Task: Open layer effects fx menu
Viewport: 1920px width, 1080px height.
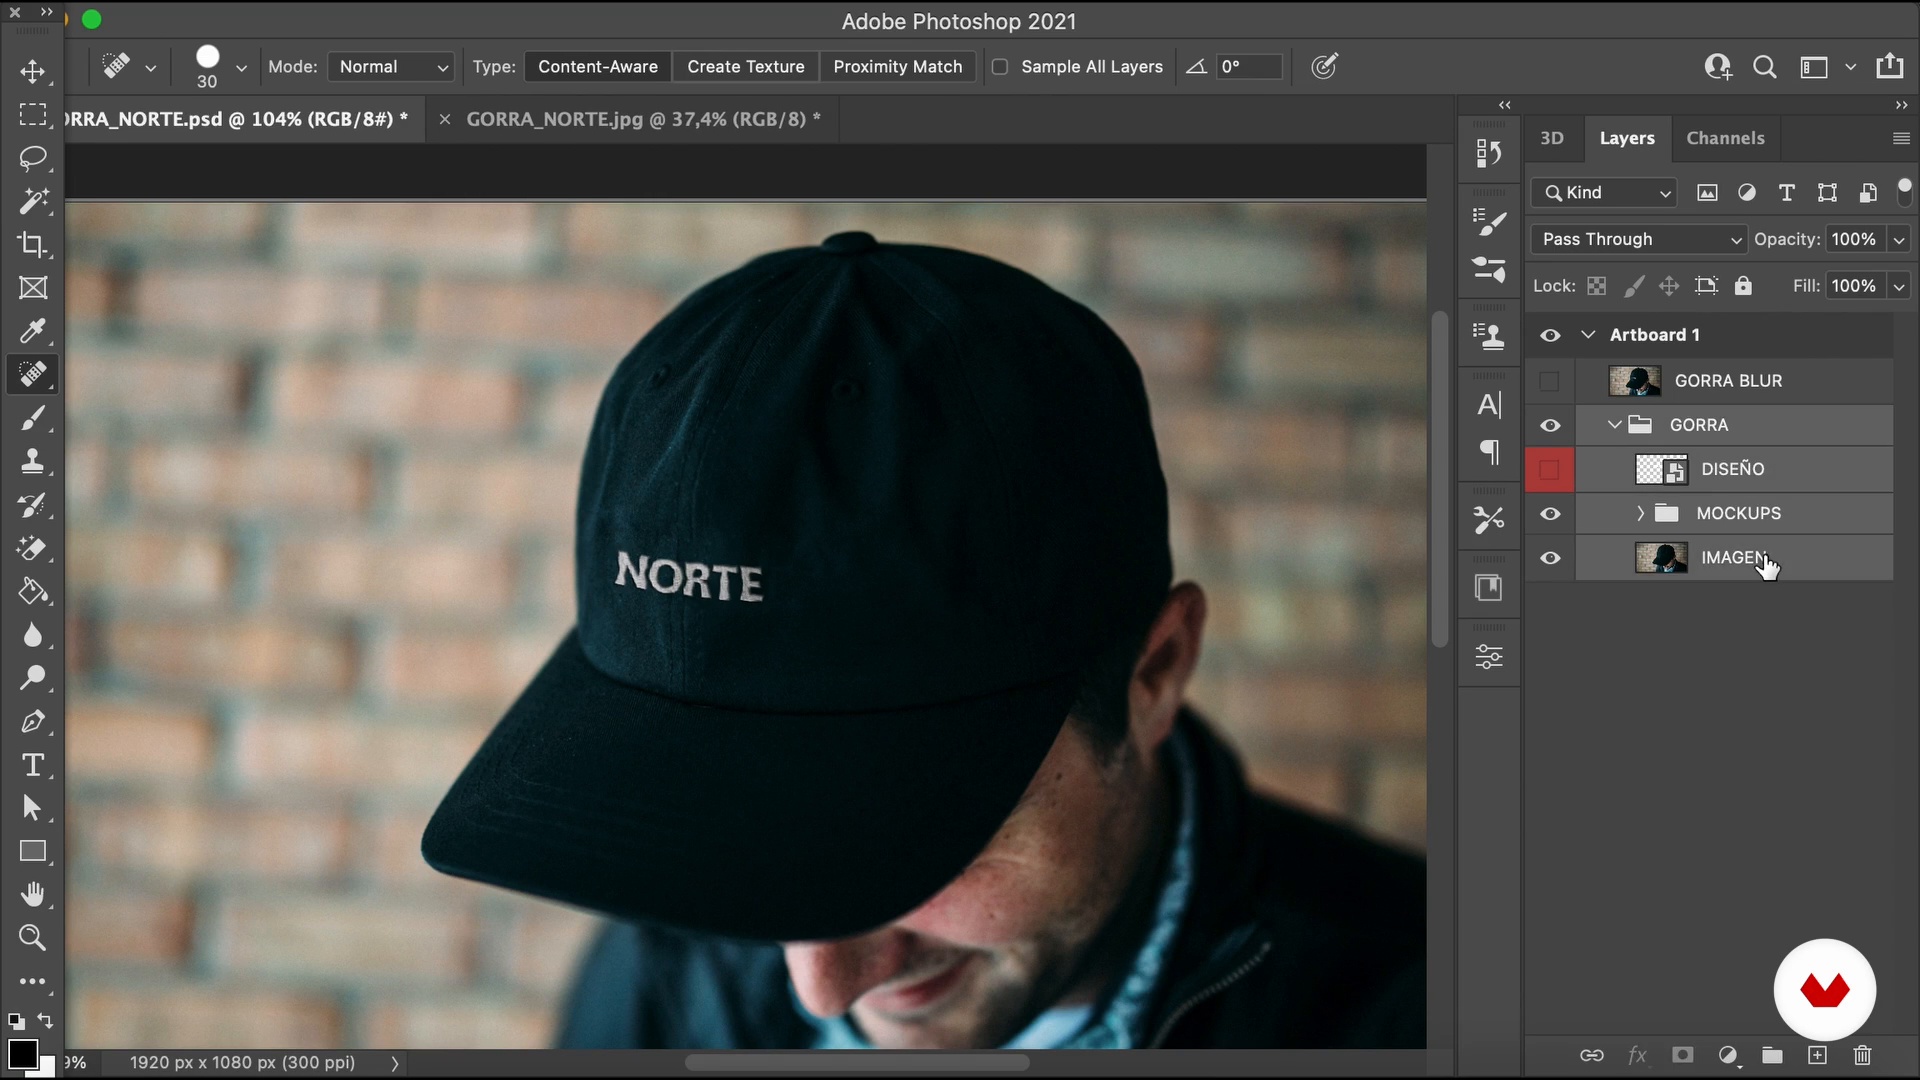Action: (1637, 1055)
